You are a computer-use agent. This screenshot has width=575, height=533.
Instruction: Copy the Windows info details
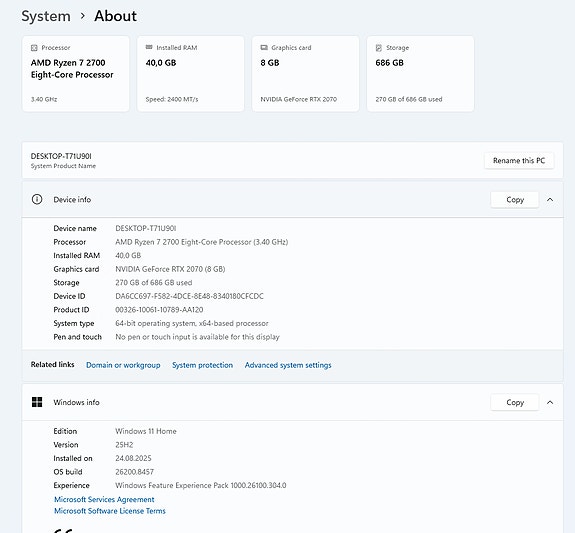click(515, 402)
